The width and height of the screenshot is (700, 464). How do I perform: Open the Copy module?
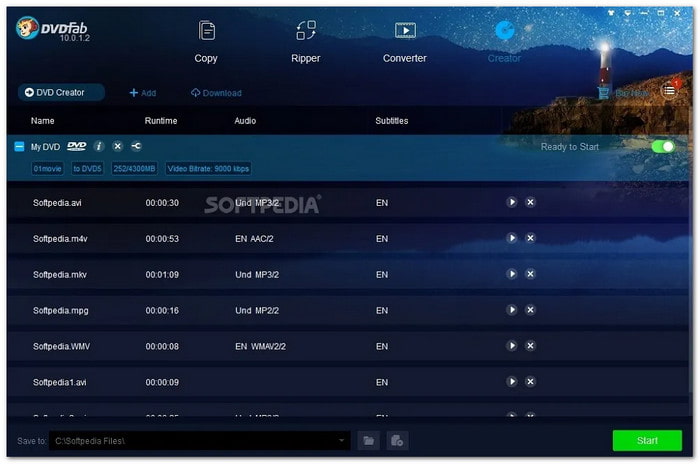(206, 42)
